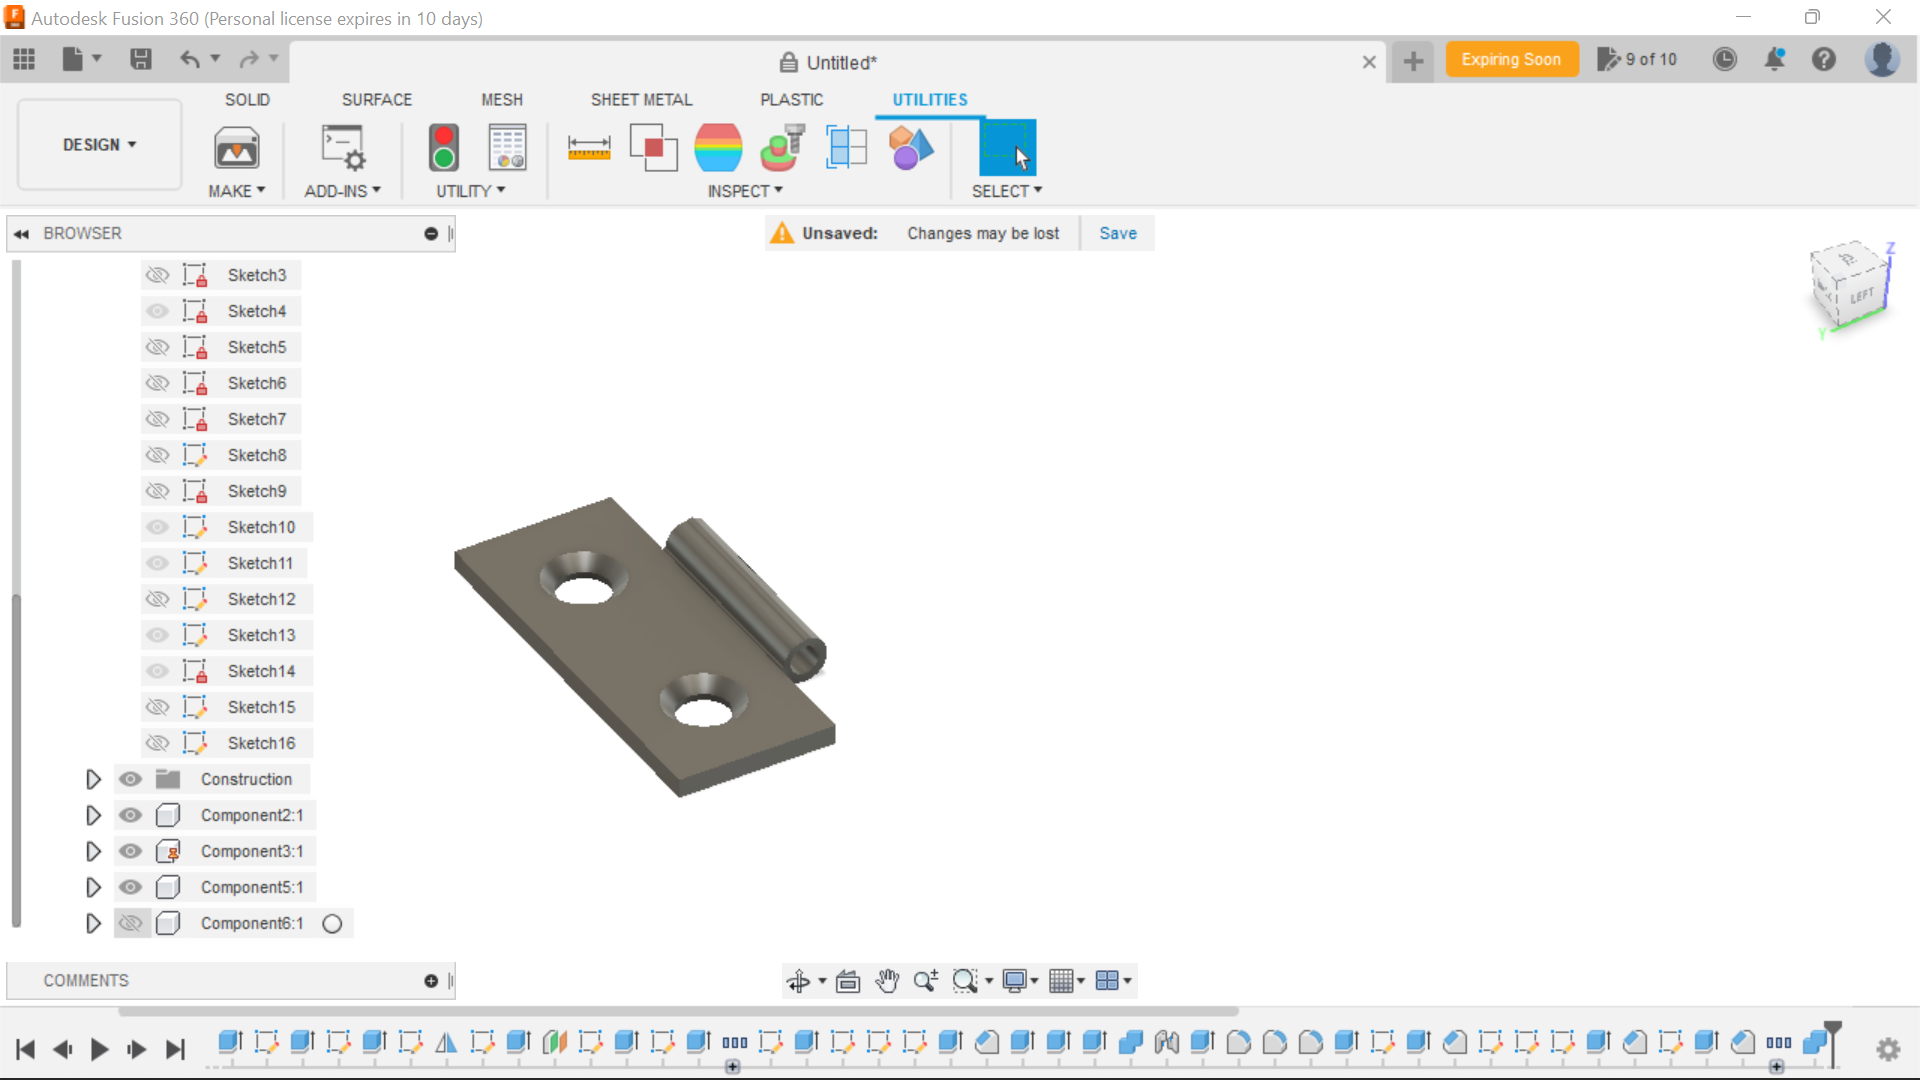Expand the Component6:1 tree item
Screen dimensions: 1920x1080
pos(94,923)
